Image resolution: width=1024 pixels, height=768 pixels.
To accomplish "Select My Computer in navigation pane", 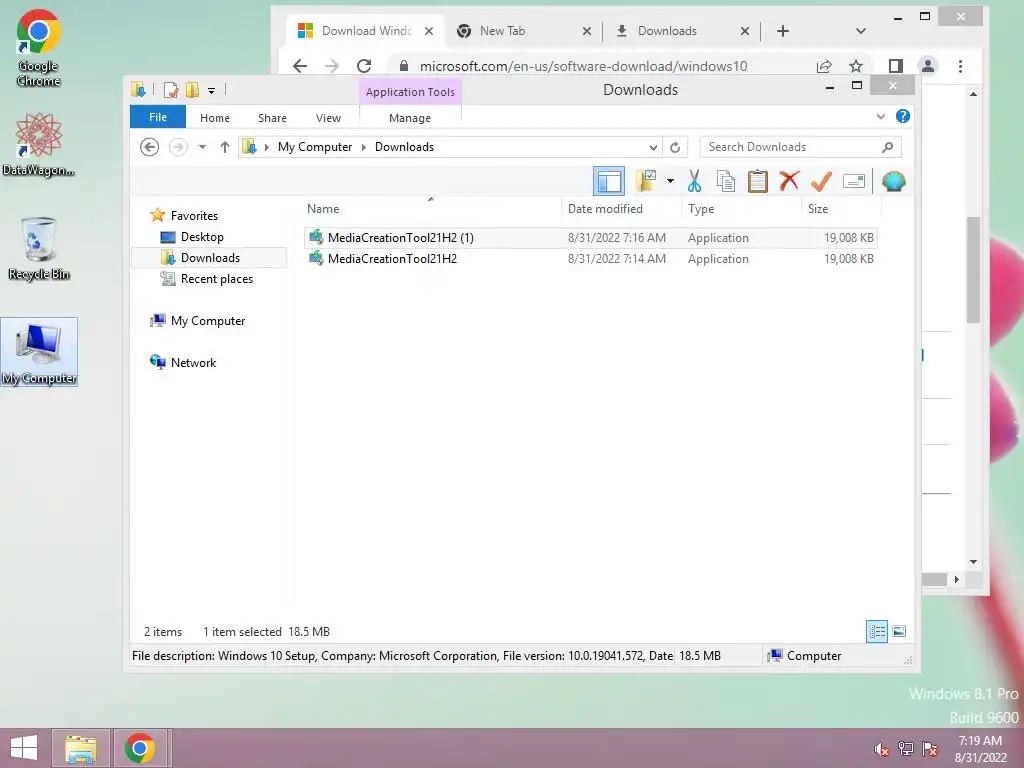I will (208, 321).
